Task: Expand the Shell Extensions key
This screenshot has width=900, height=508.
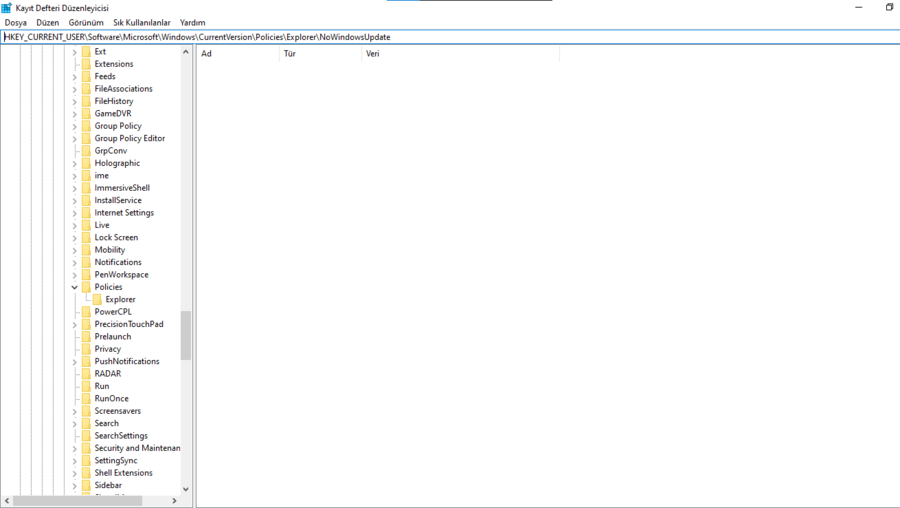Action: coord(75,473)
